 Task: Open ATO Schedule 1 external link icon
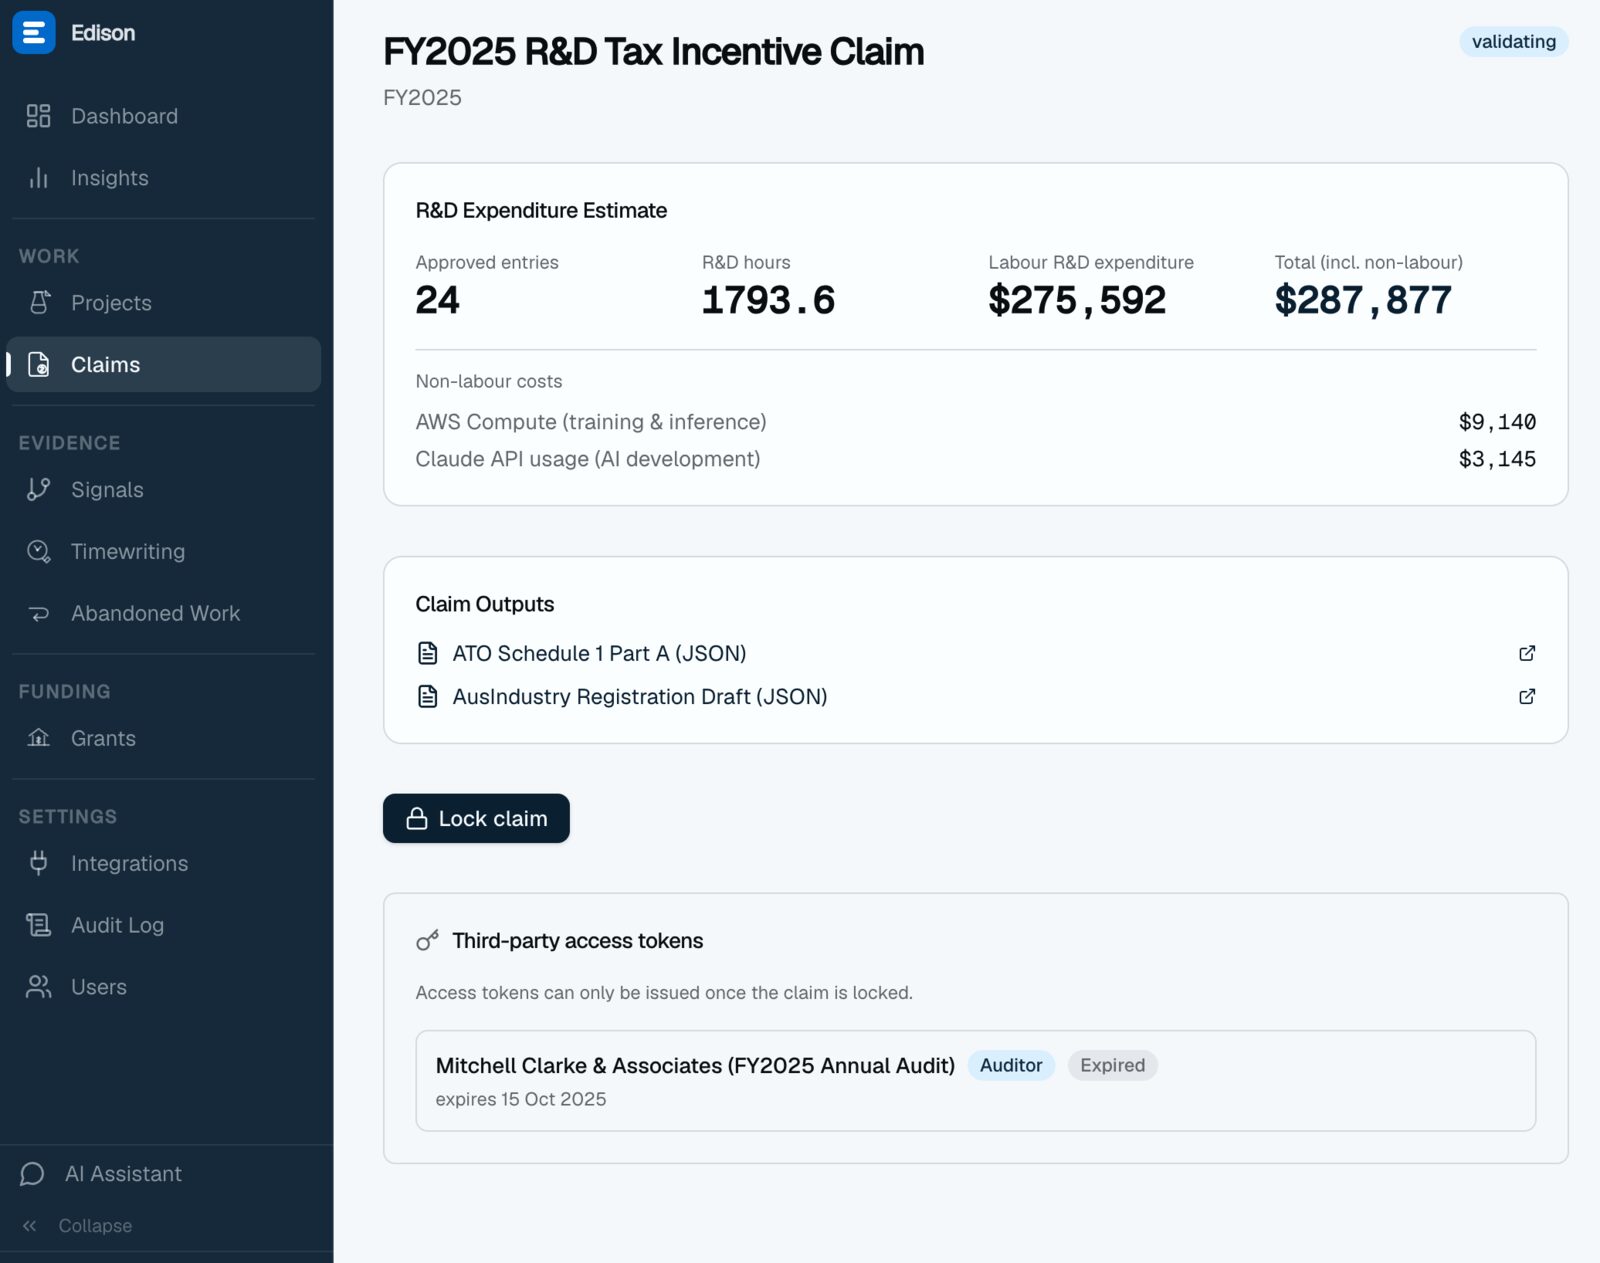(x=1527, y=653)
